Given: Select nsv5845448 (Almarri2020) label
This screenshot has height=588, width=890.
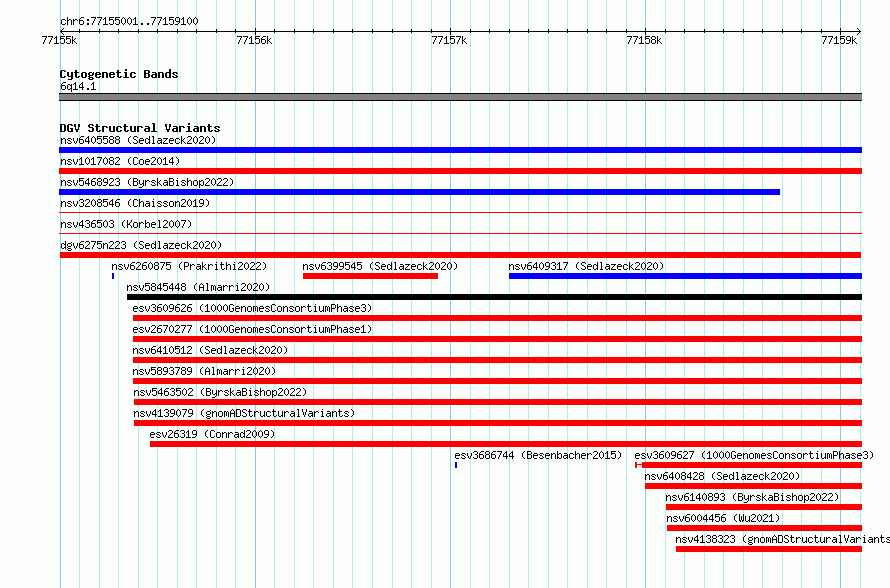Looking at the screenshot, I should click(198, 287).
